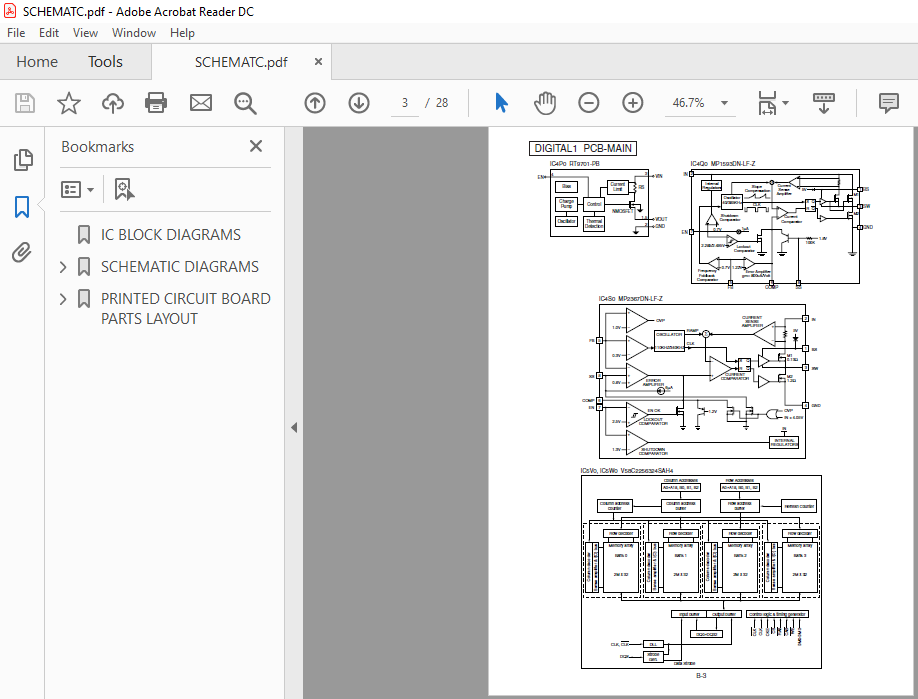Expand PRINTED CIRCUIT BOARD bookmark
918x699 pixels.
point(63,299)
